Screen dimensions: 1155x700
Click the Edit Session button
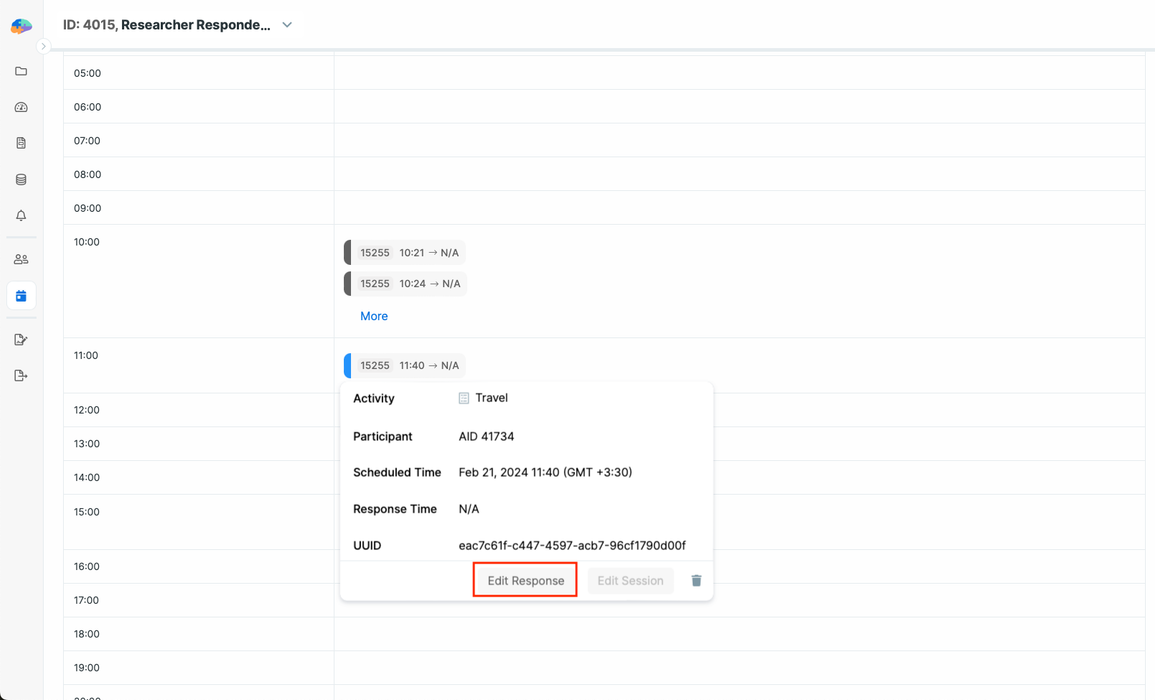(630, 581)
